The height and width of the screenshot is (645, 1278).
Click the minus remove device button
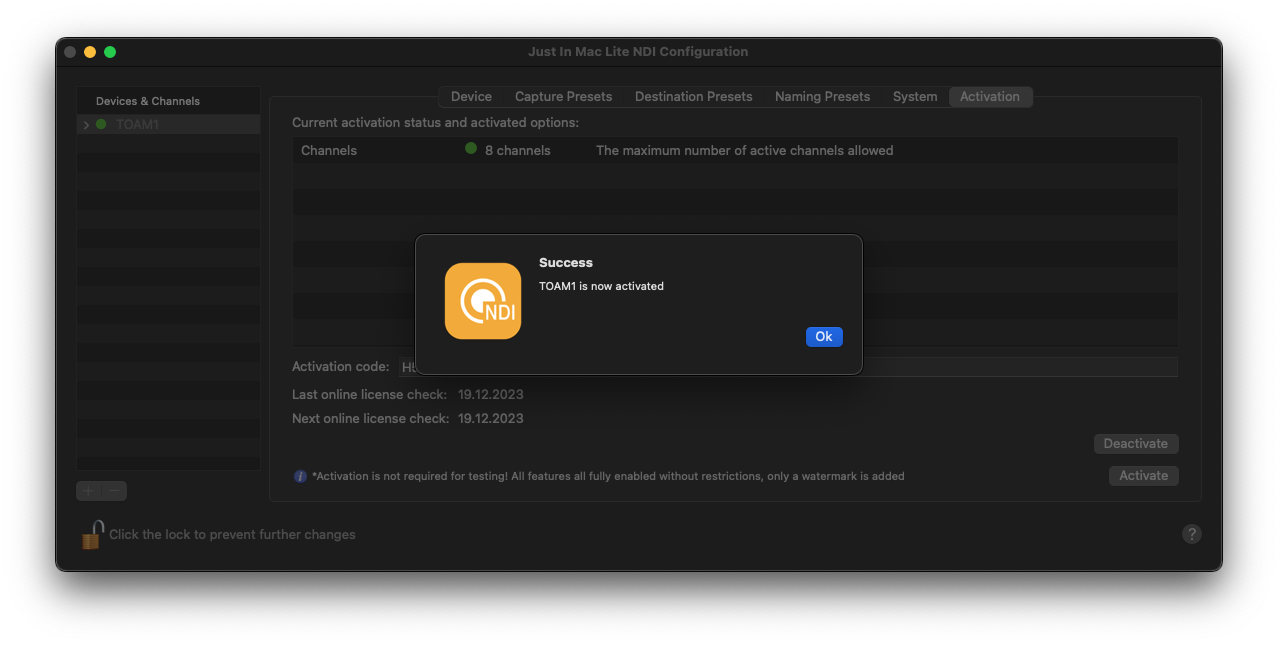[x=115, y=491]
